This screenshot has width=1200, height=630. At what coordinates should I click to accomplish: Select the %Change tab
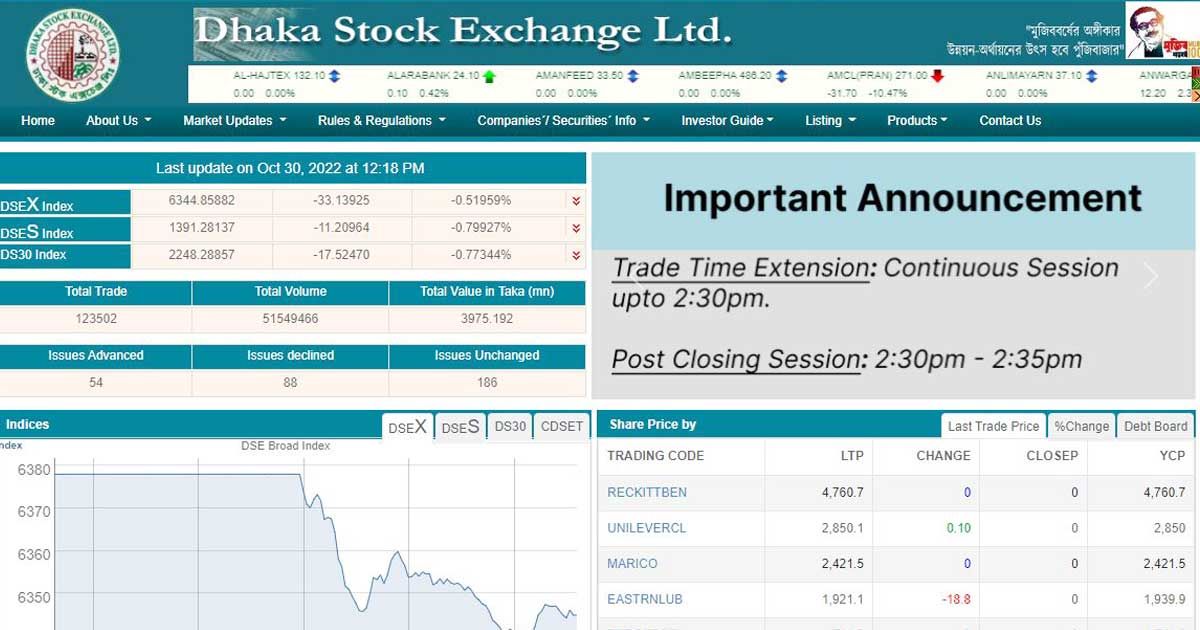point(1081,426)
